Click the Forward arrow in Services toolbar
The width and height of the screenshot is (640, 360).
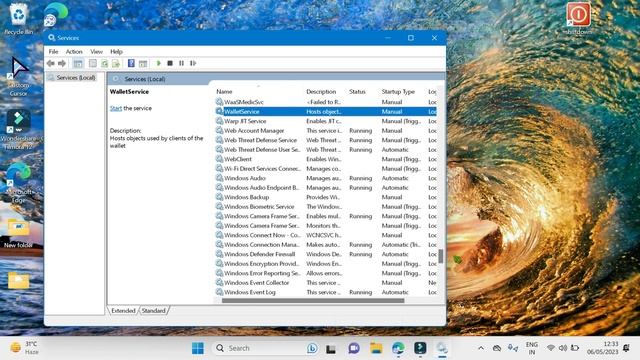[62, 63]
